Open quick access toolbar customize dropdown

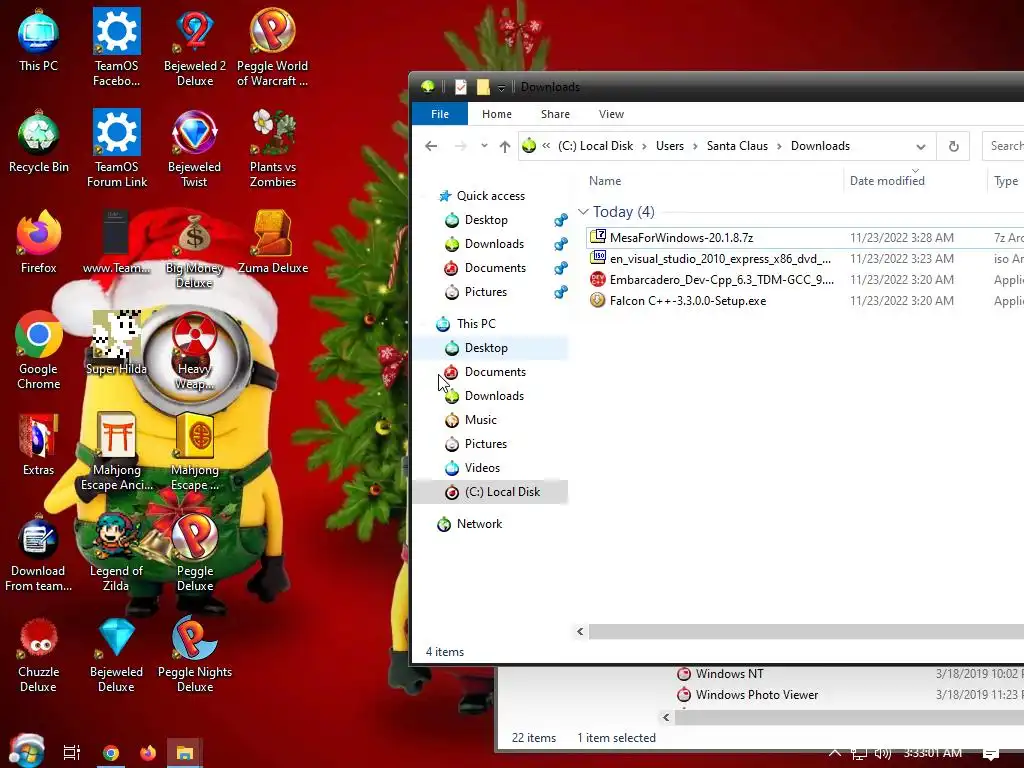[502, 88]
